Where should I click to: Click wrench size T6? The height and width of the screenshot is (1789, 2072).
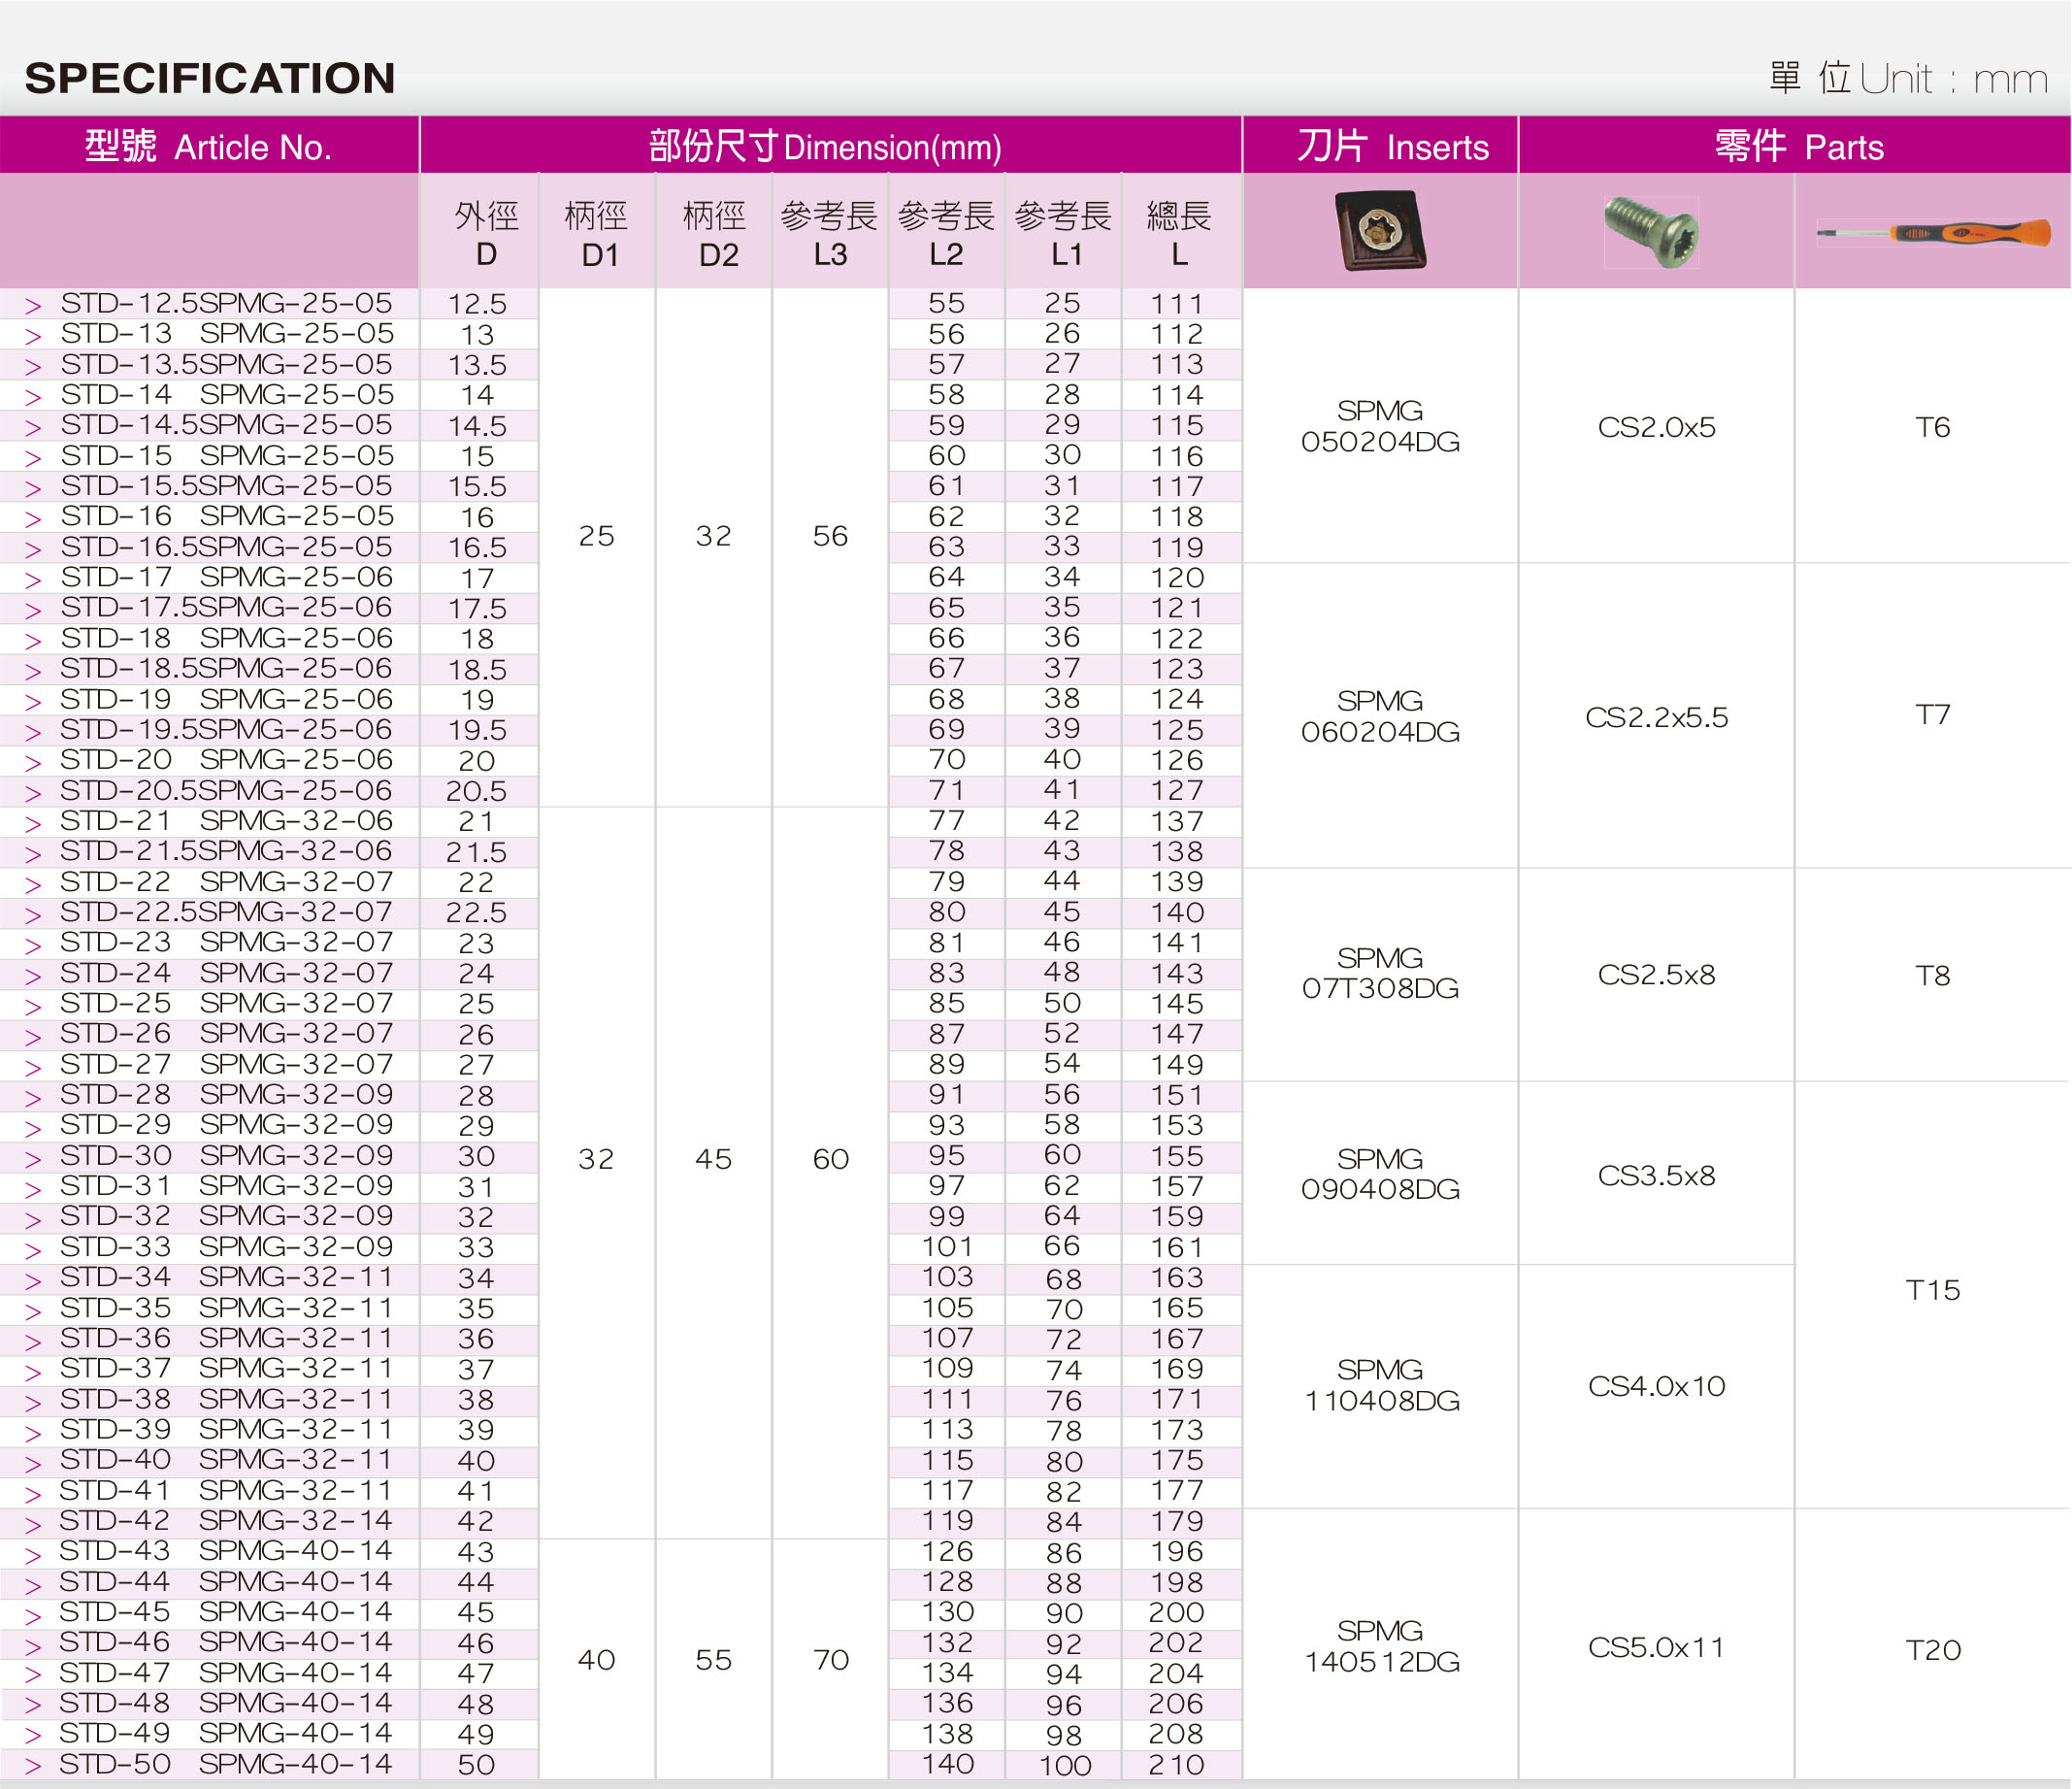coord(1932,427)
